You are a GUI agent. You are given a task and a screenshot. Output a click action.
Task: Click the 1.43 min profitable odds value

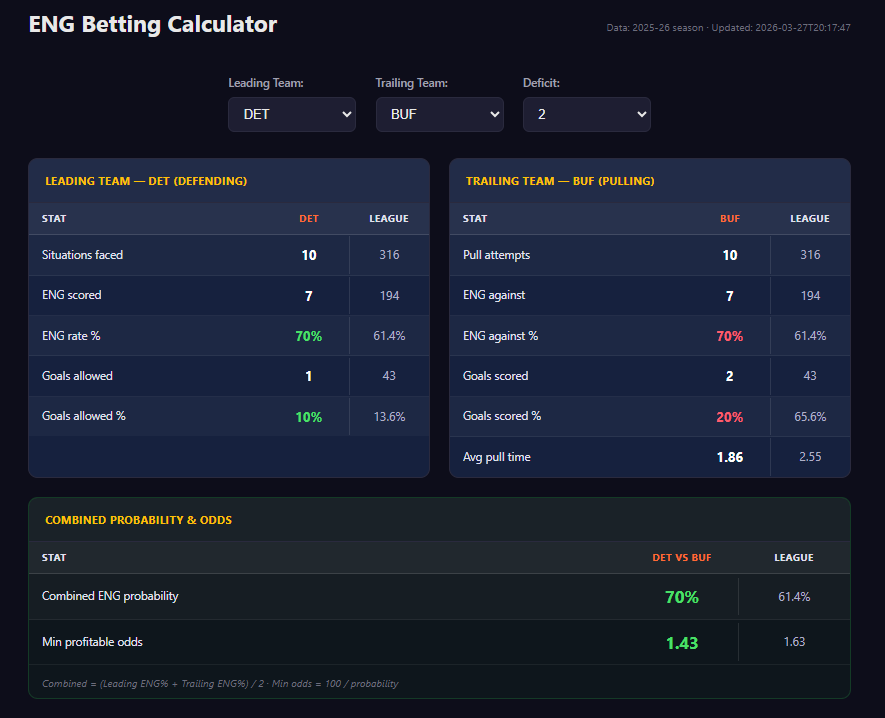tap(682, 643)
